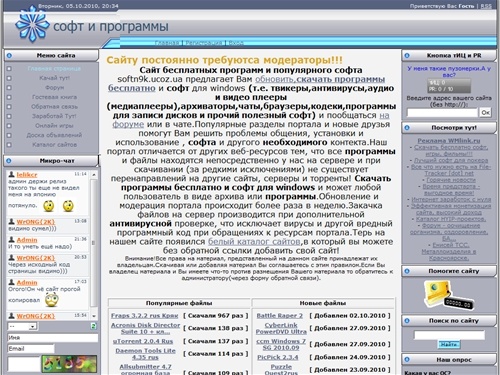
Task: Click the blue circle icon beside Наш опрос
Action: click(x=407, y=360)
